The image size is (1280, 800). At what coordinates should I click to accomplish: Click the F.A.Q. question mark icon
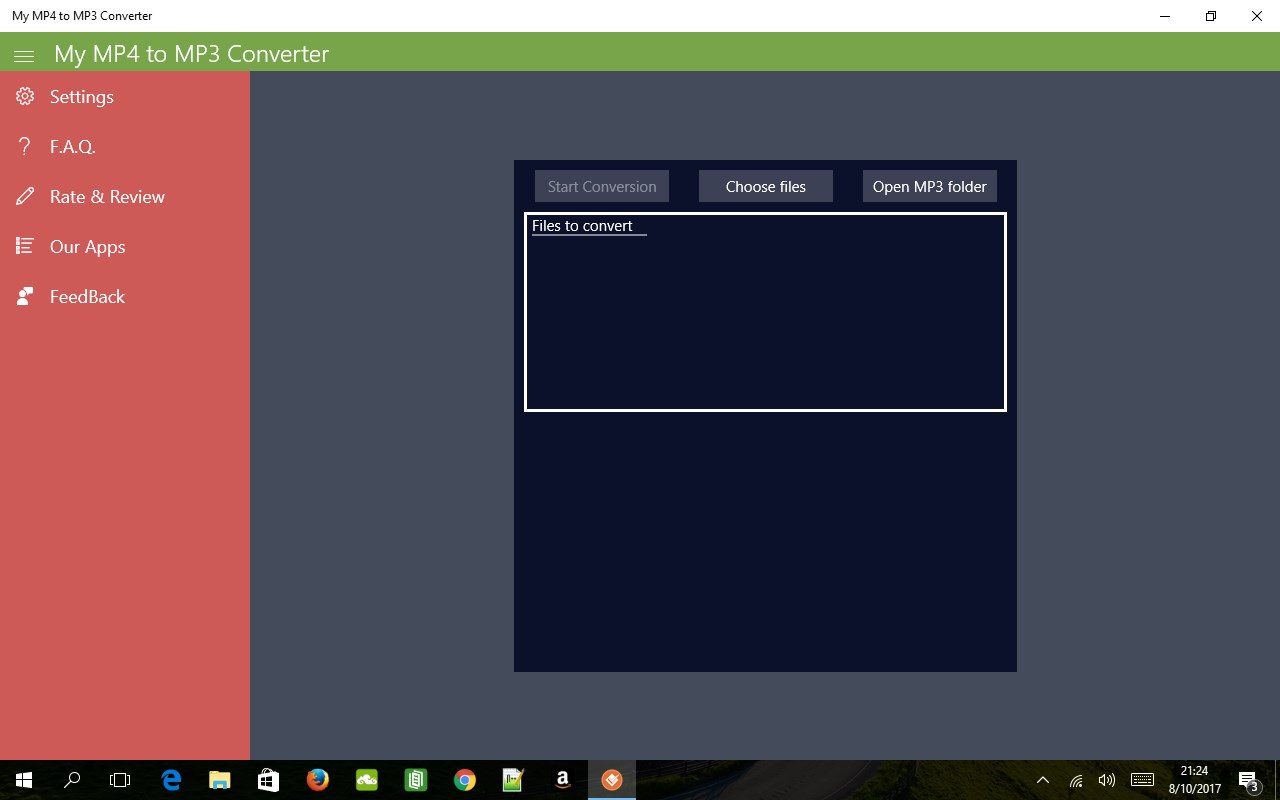(24, 146)
